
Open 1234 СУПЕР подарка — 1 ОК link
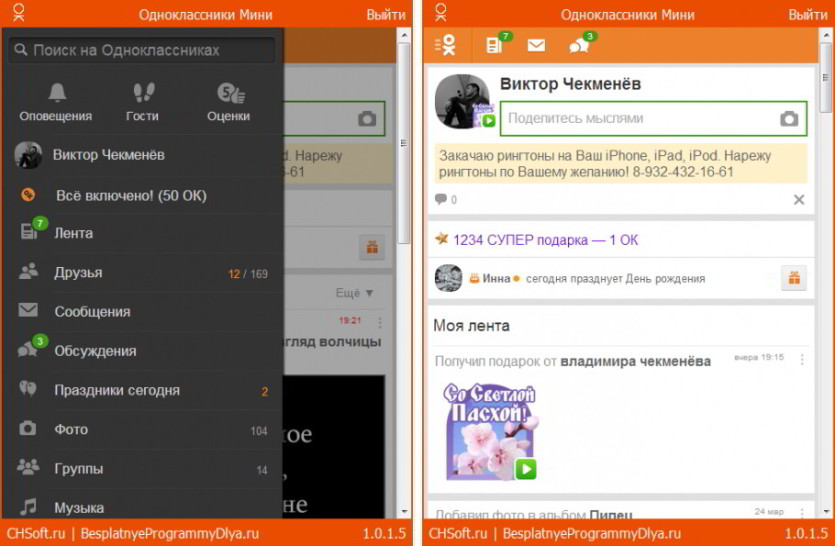point(545,240)
